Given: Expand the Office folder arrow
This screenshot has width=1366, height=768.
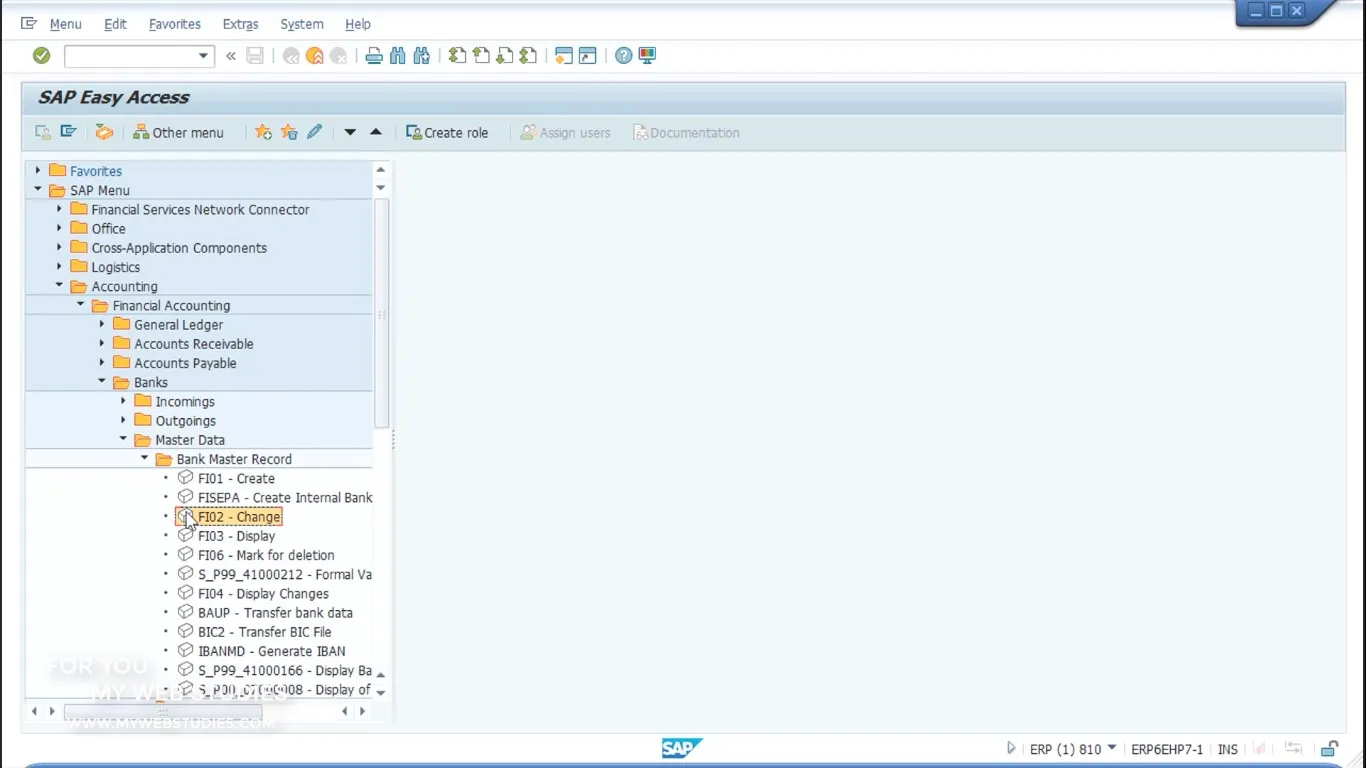Looking at the screenshot, I should coord(59,228).
